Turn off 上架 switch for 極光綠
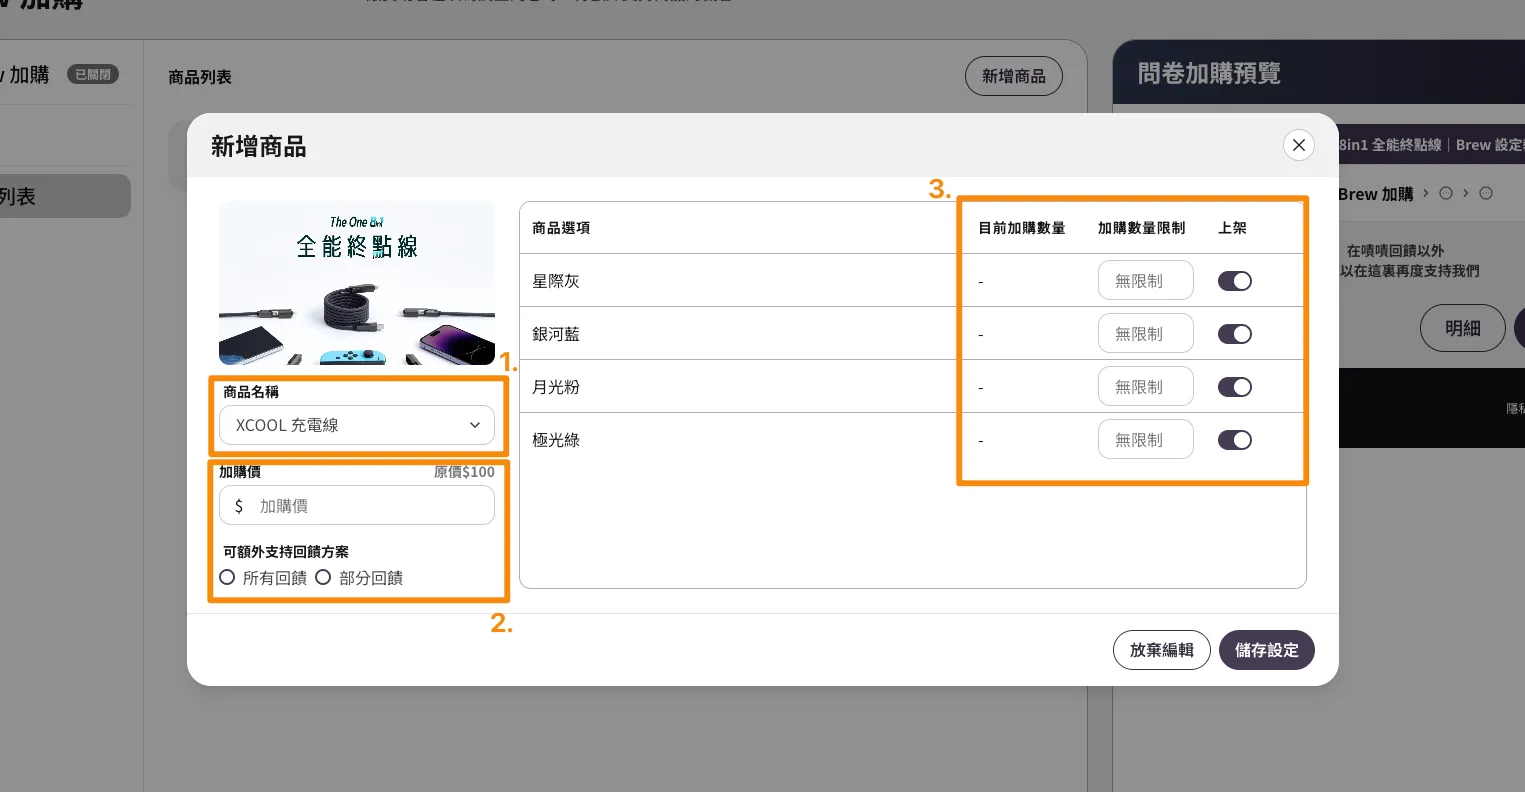 tap(1234, 440)
